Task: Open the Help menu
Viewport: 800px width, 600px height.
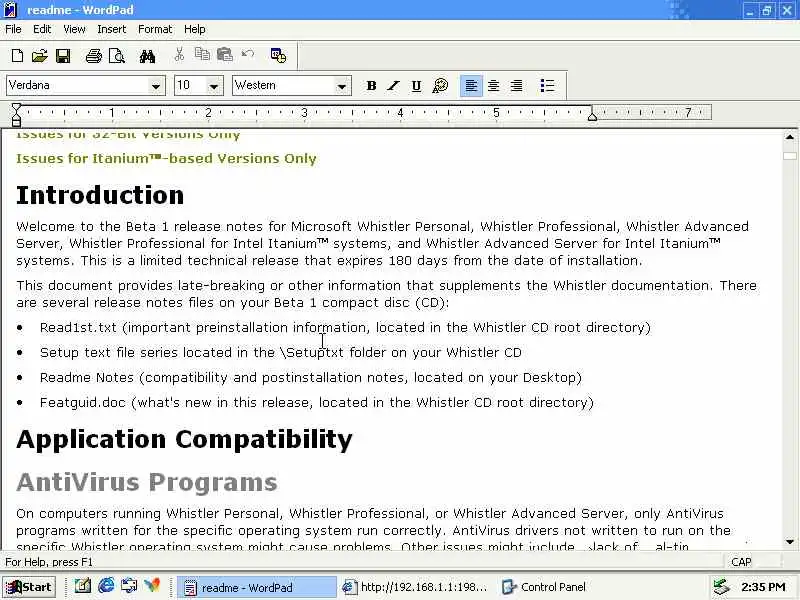Action: click(x=194, y=29)
